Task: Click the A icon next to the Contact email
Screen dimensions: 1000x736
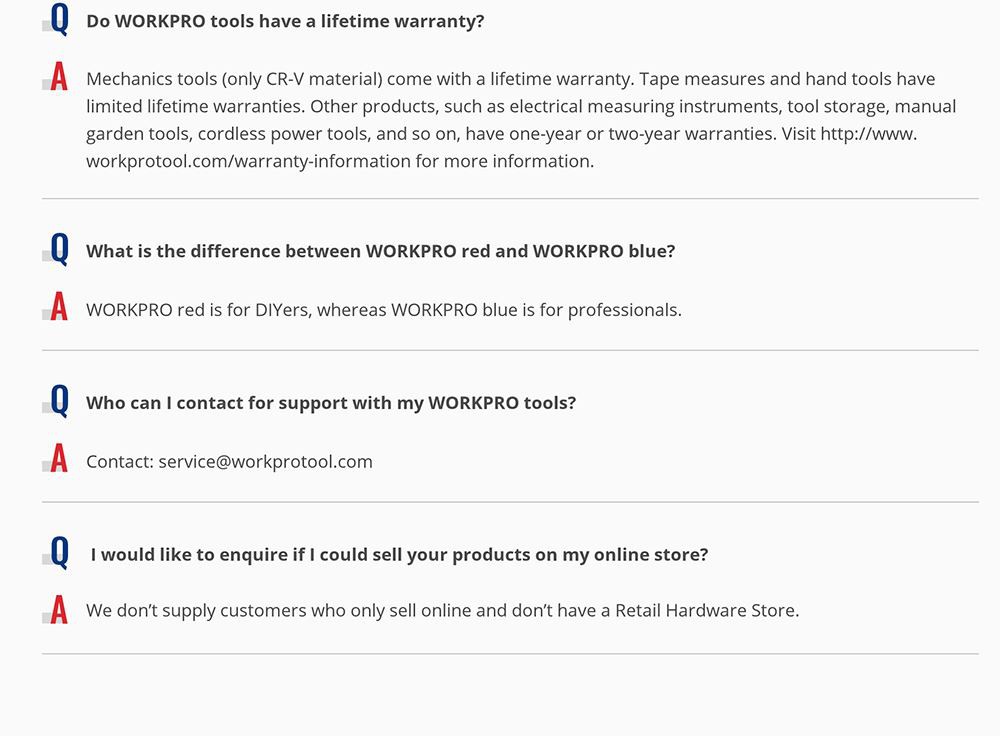Action: (x=59, y=459)
